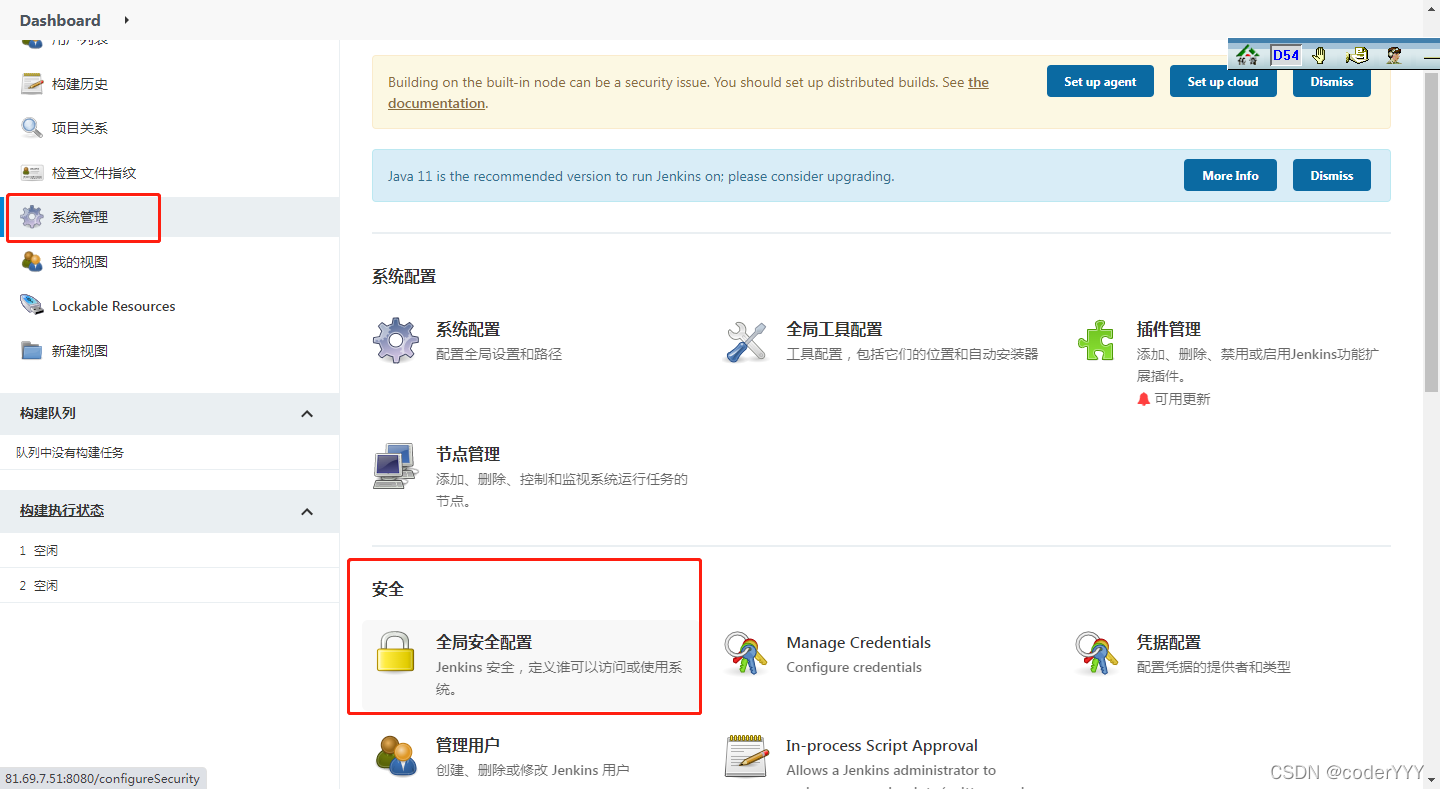Image resolution: width=1440 pixels, height=789 pixels.
Task: Collapse the 构建队列 section
Action: pos(307,413)
